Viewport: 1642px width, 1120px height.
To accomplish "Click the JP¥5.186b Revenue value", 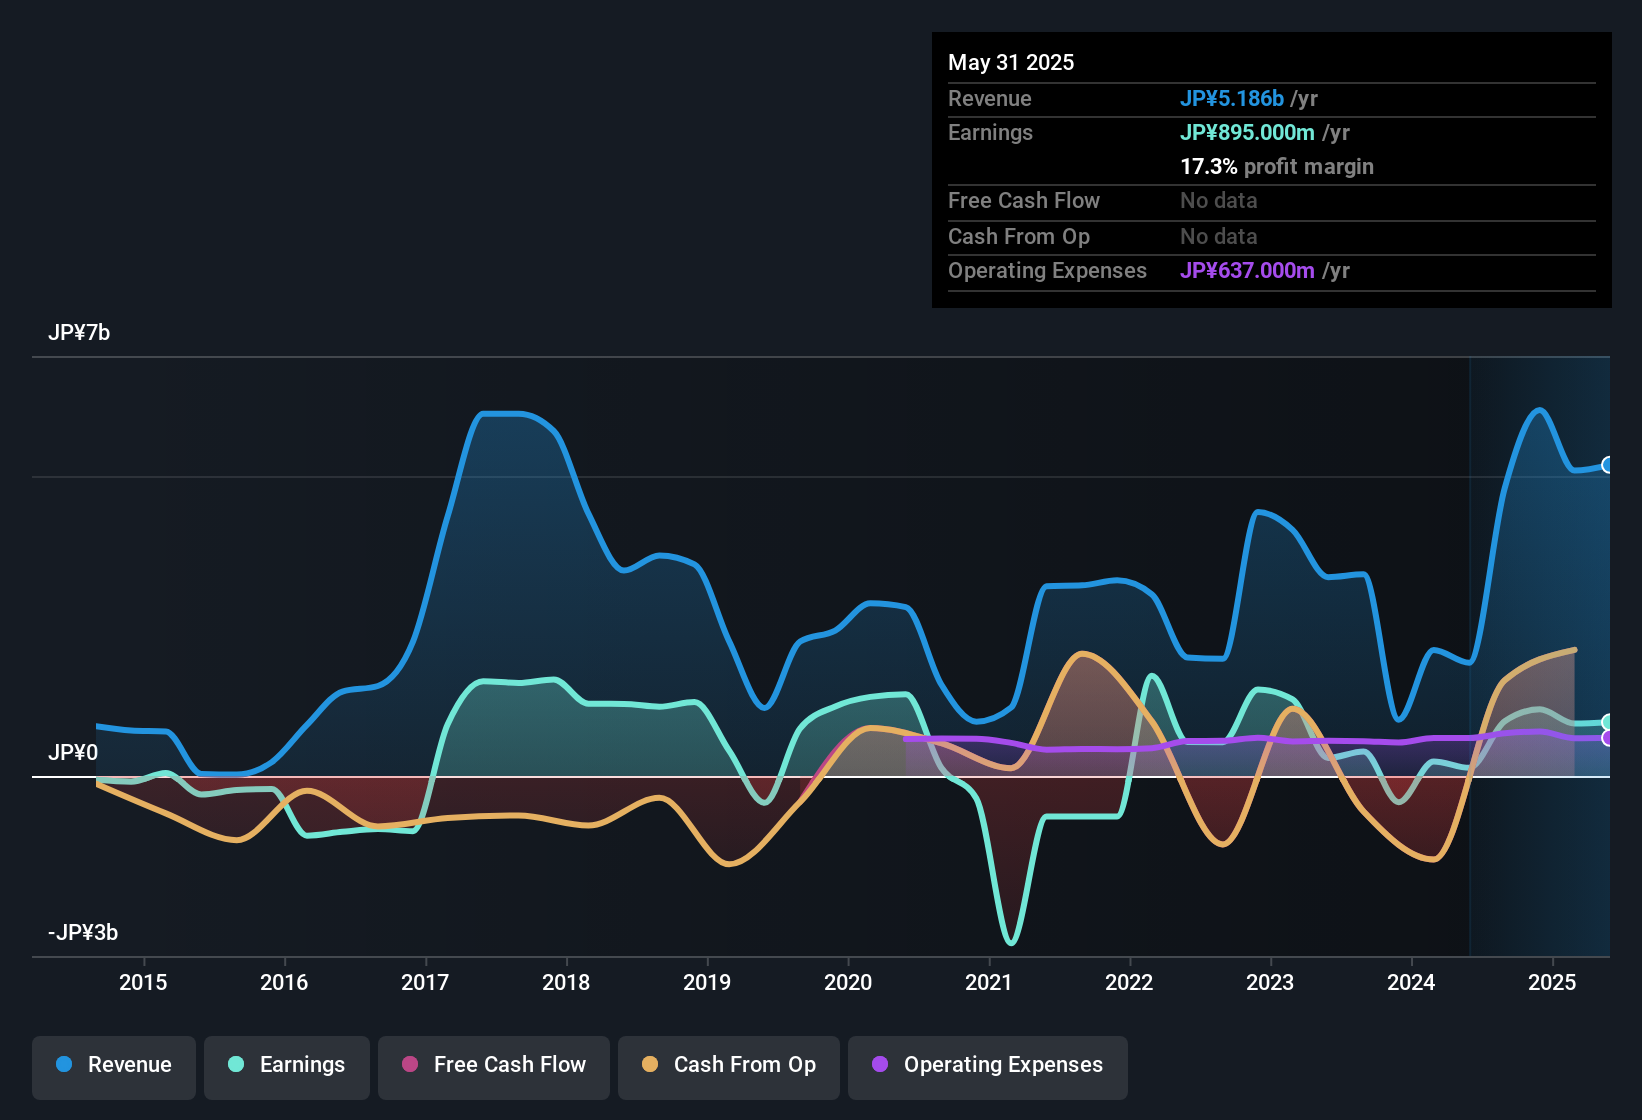I will click(1232, 98).
